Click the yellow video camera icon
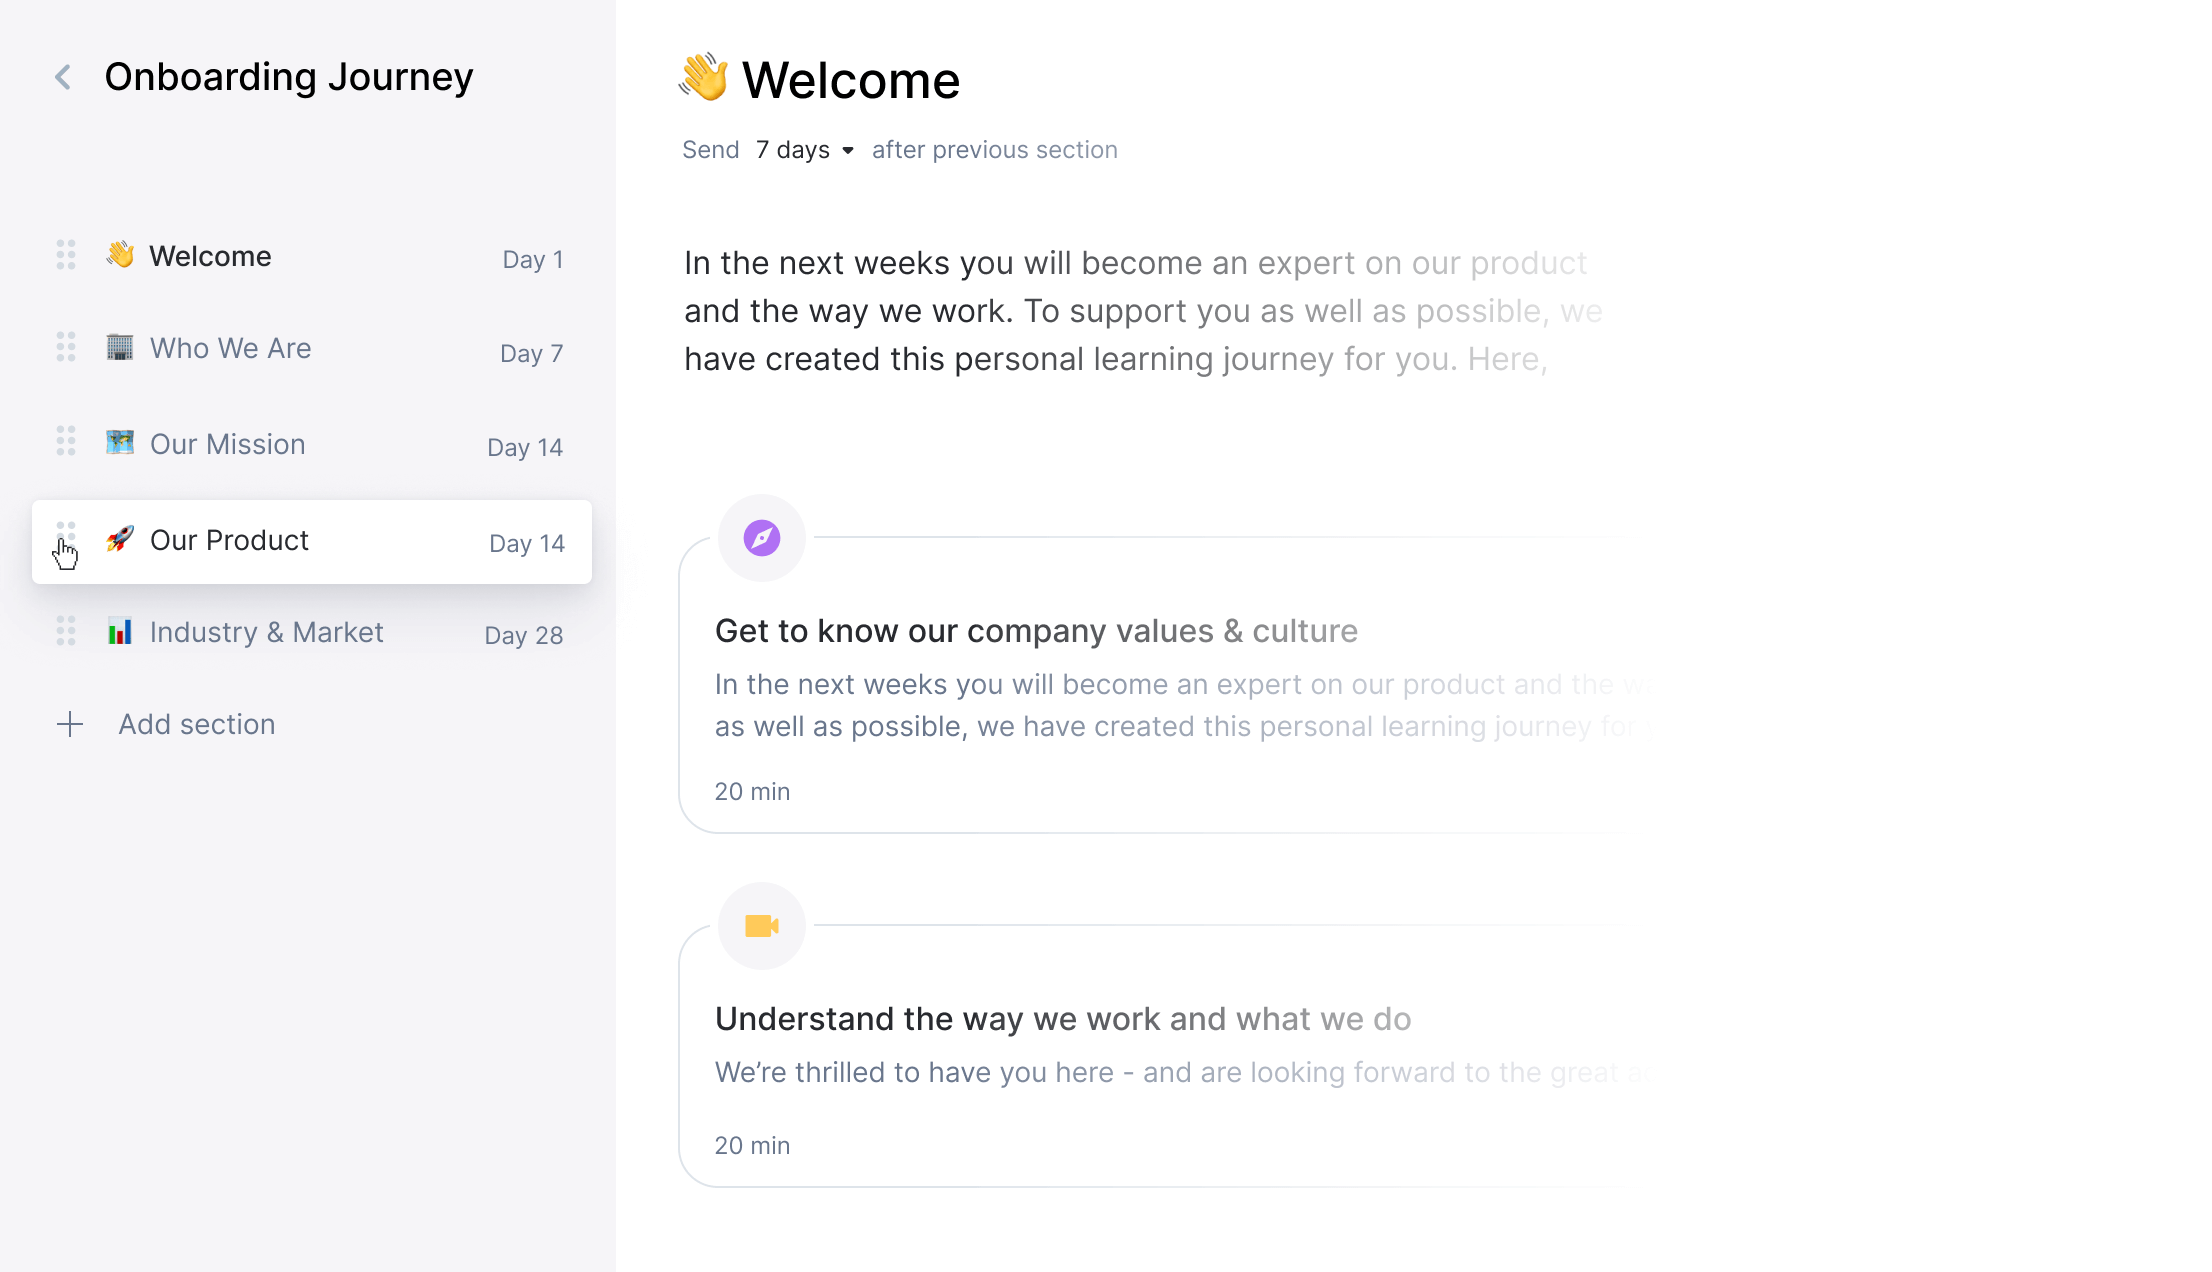 point(762,926)
